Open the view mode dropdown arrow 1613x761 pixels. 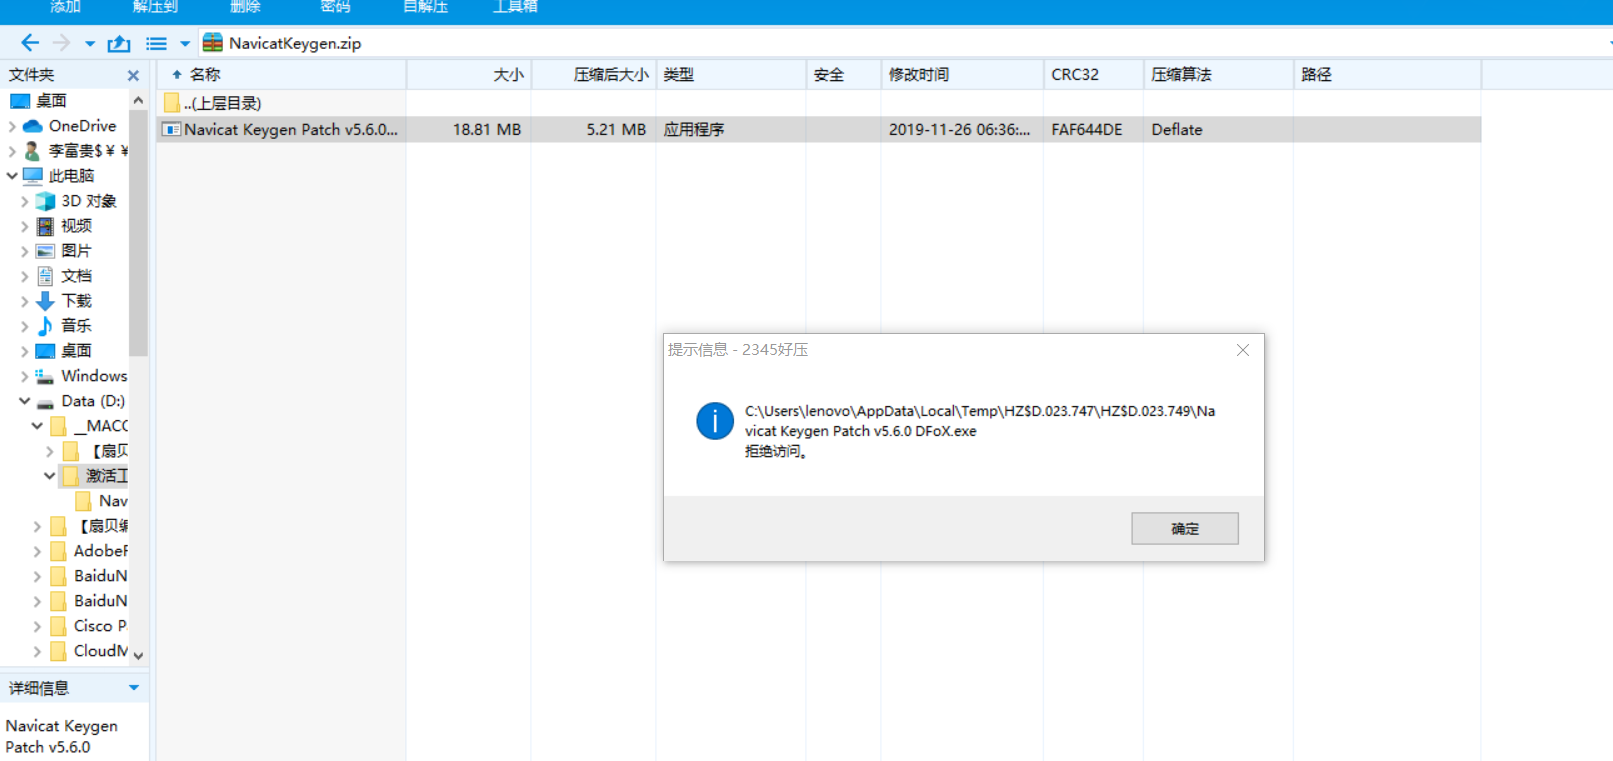[x=185, y=44]
